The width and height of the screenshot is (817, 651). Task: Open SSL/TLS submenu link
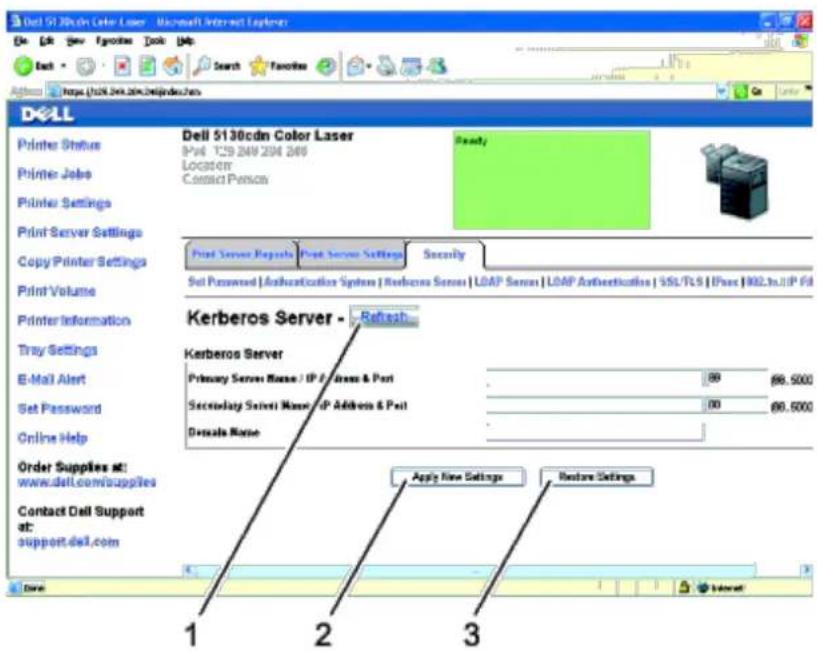click(x=681, y=282)
